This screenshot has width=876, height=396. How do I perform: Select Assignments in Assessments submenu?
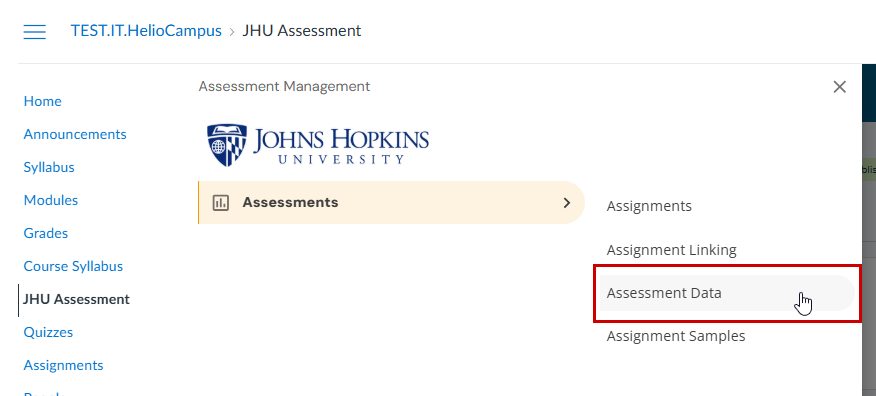(x=649, y=206)
